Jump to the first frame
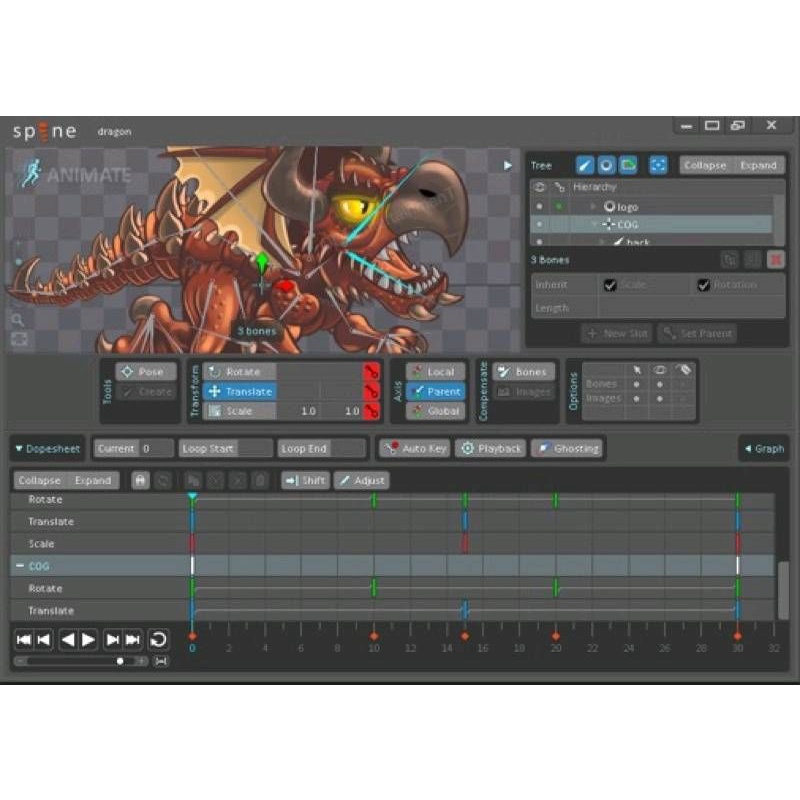Viewport: 800px width, 800px height. [x=23, y=639]
